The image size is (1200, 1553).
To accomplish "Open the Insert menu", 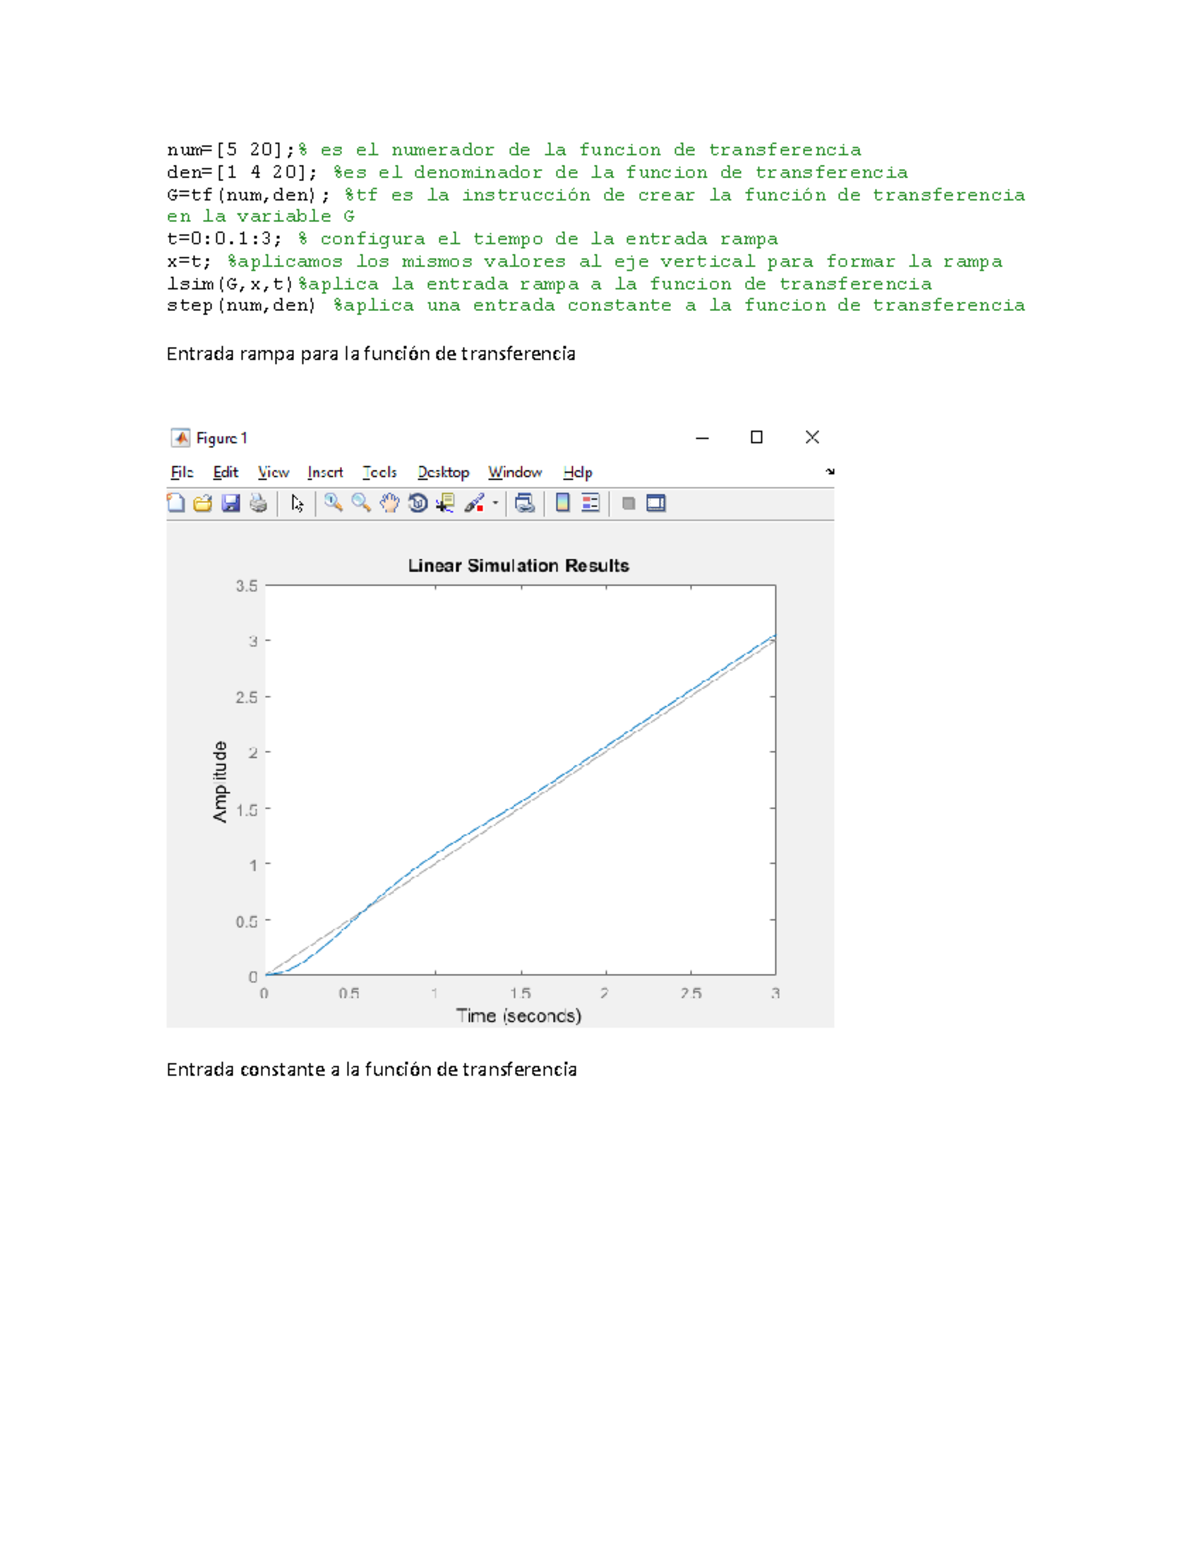I will 325,471.
